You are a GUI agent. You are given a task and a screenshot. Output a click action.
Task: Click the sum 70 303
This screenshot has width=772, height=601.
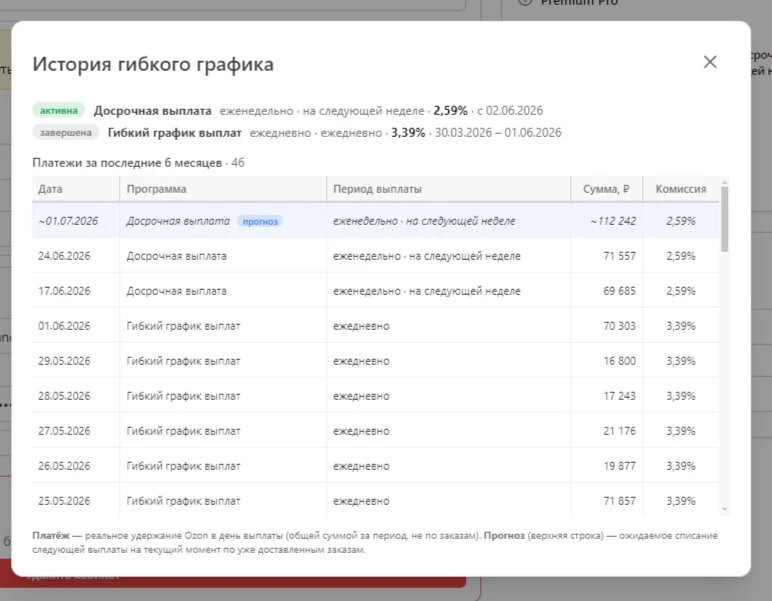619,326
